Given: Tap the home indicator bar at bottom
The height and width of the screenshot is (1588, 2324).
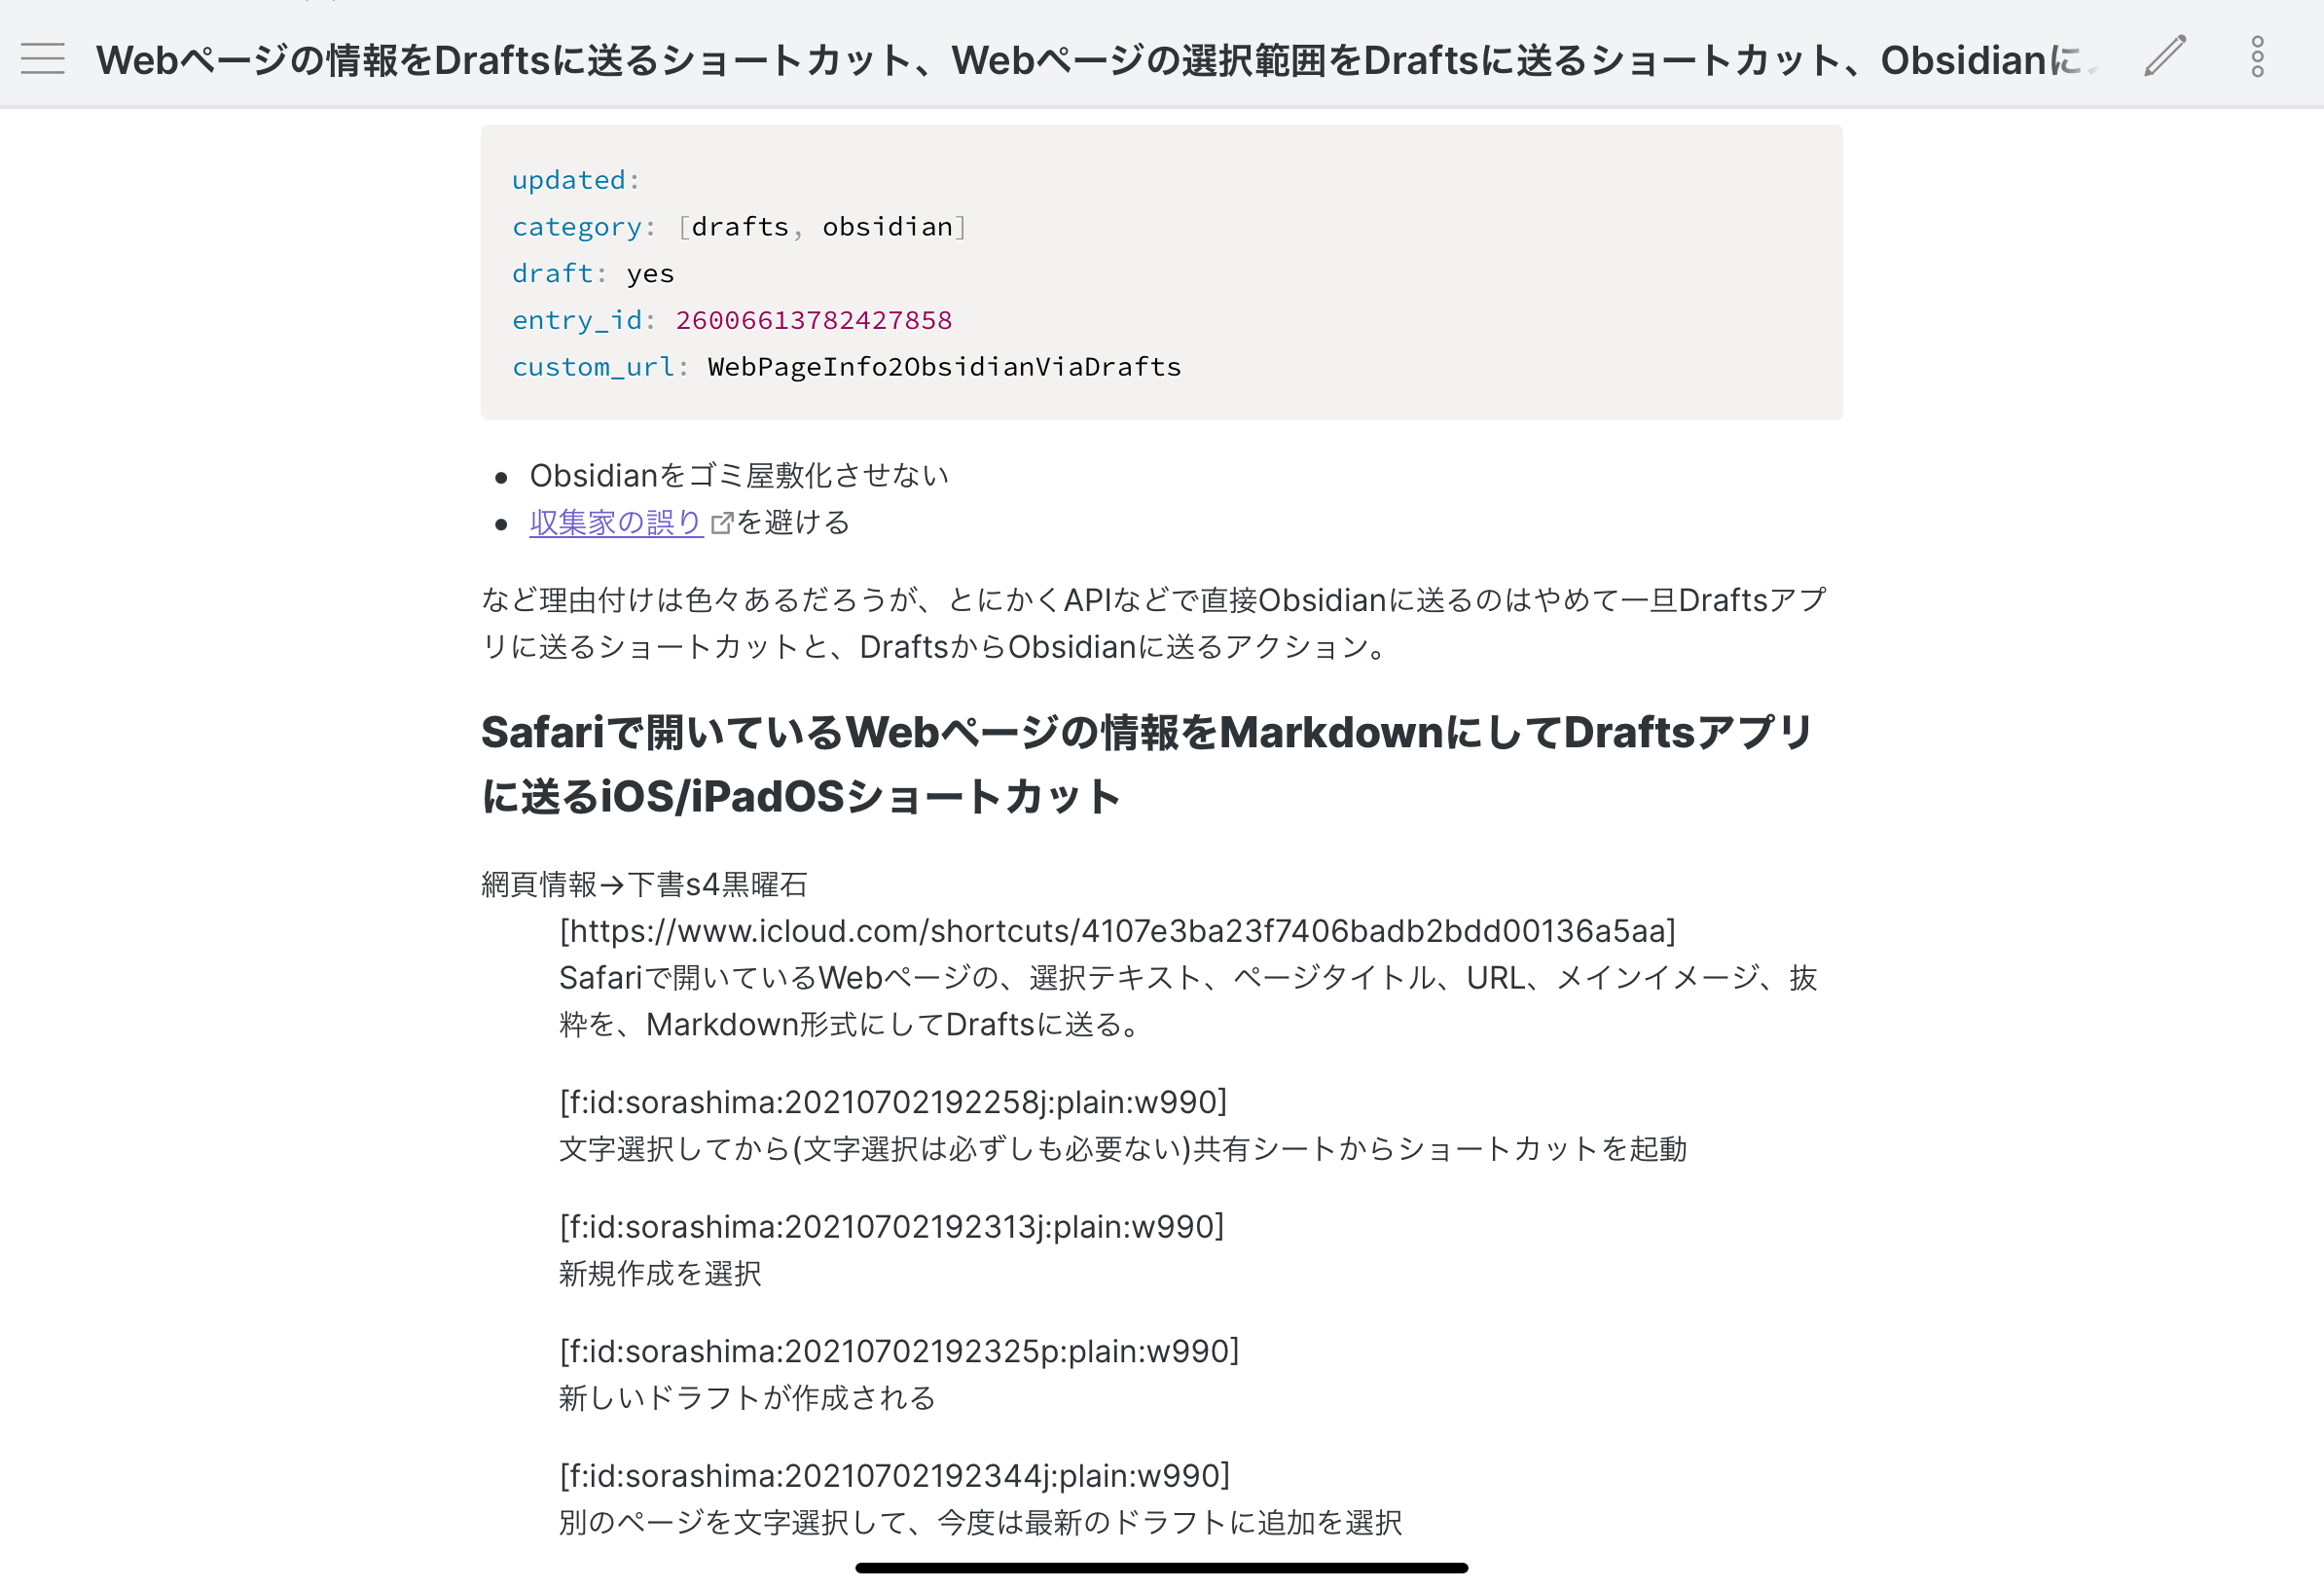Looking at the screenshot, I should tap(1162, 1567).
